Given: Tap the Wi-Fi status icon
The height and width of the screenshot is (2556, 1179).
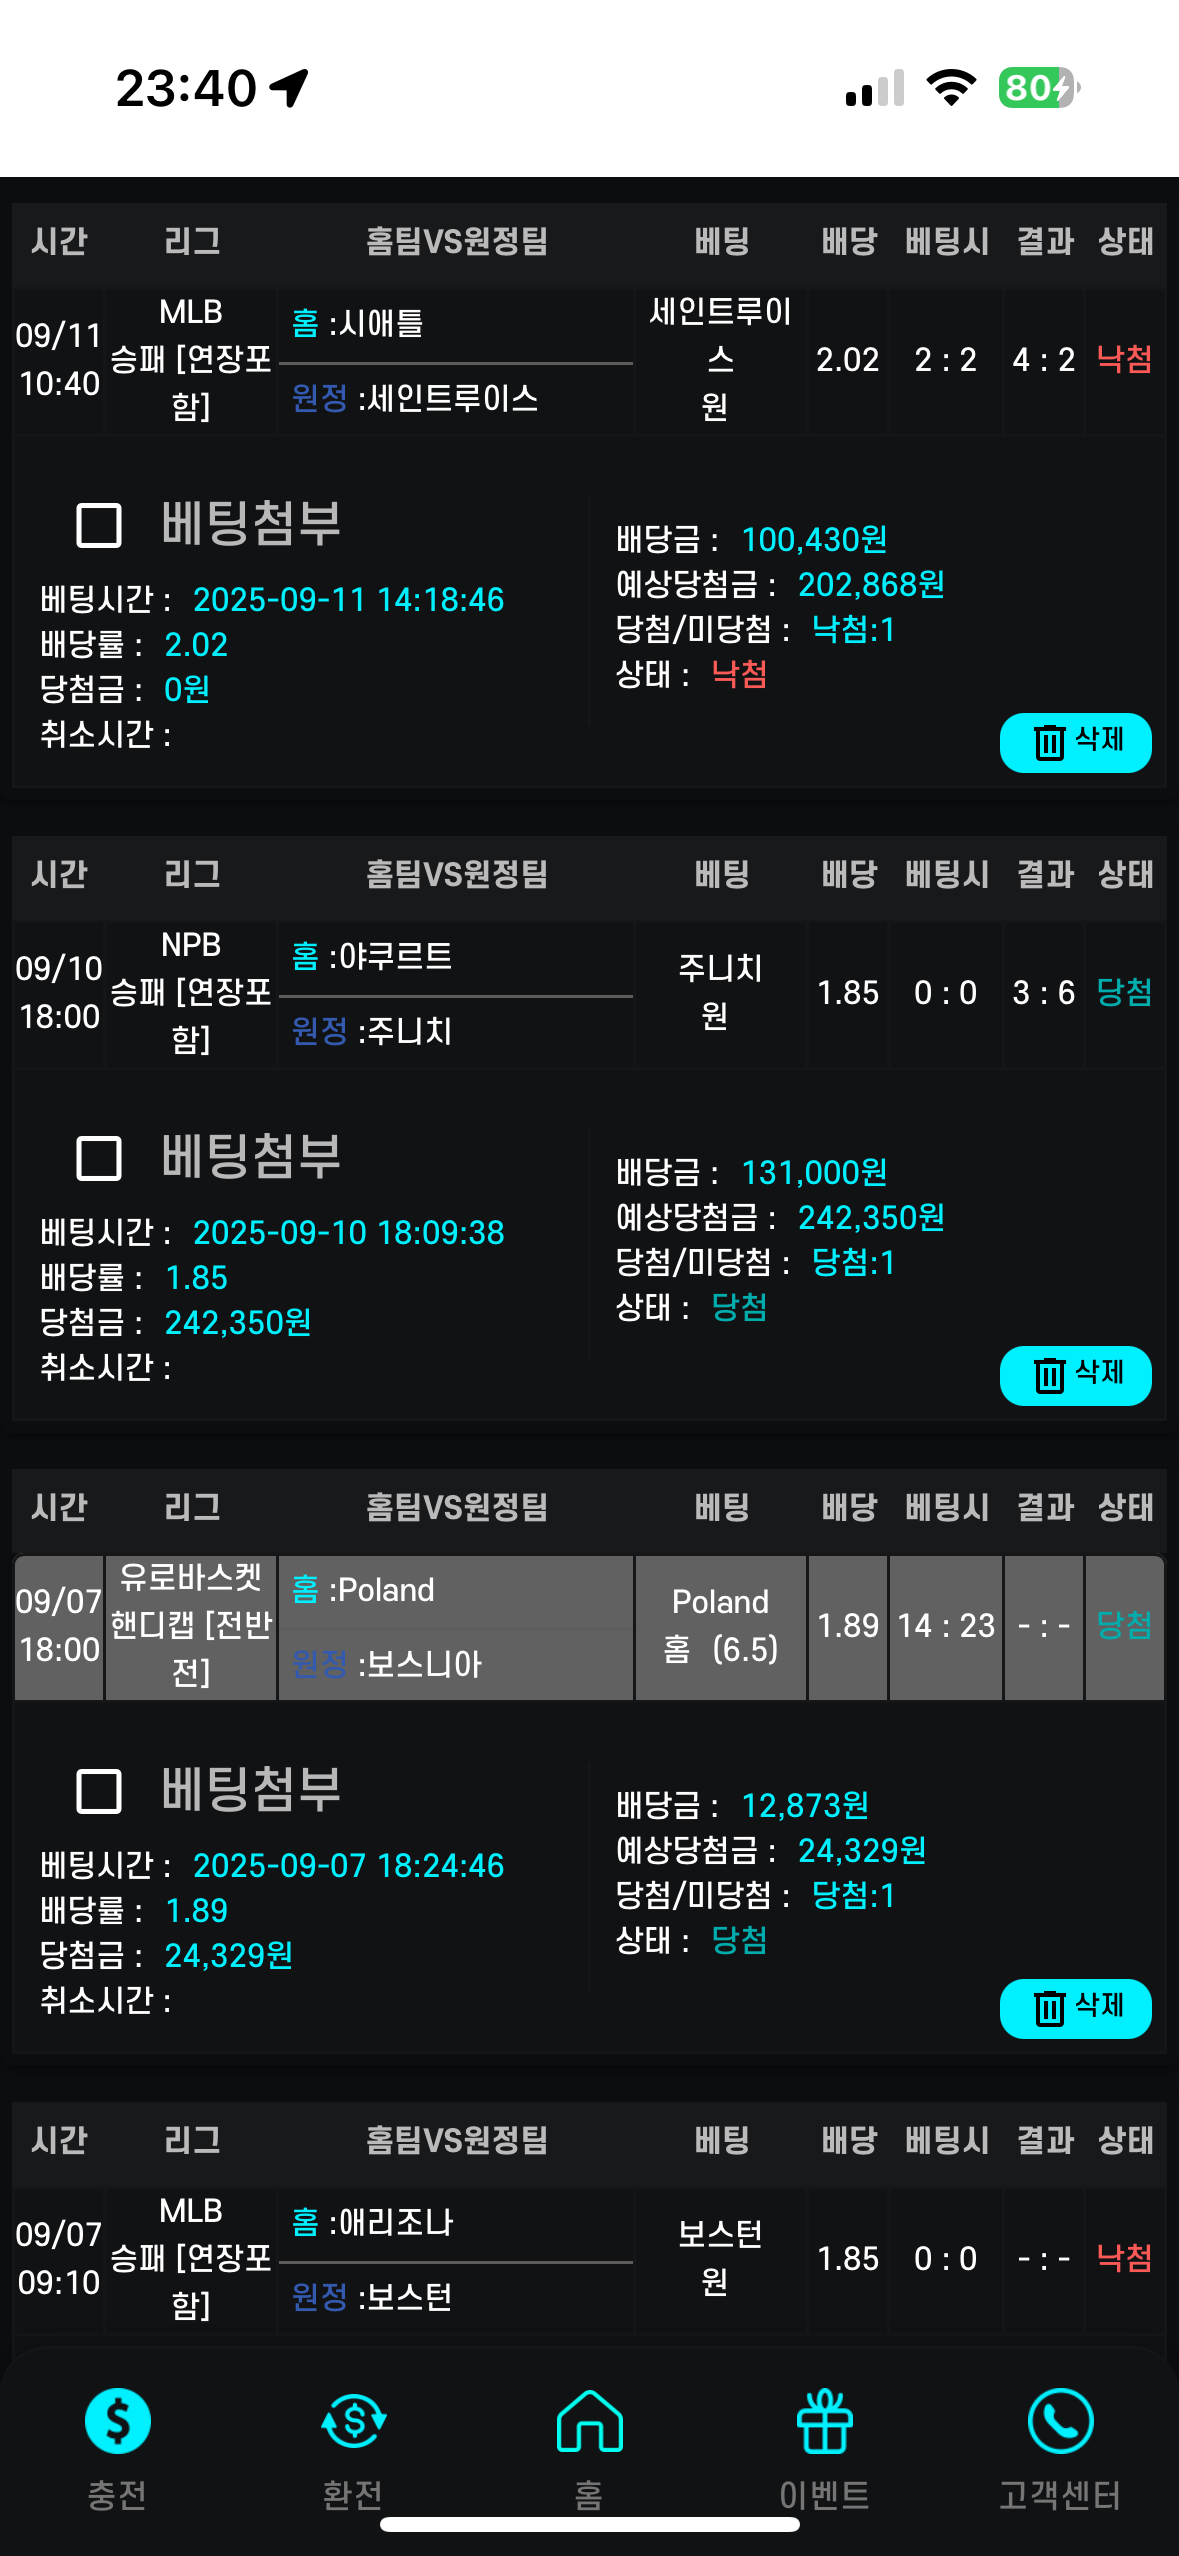Looking at the screenshot, I should coord(951,88).
